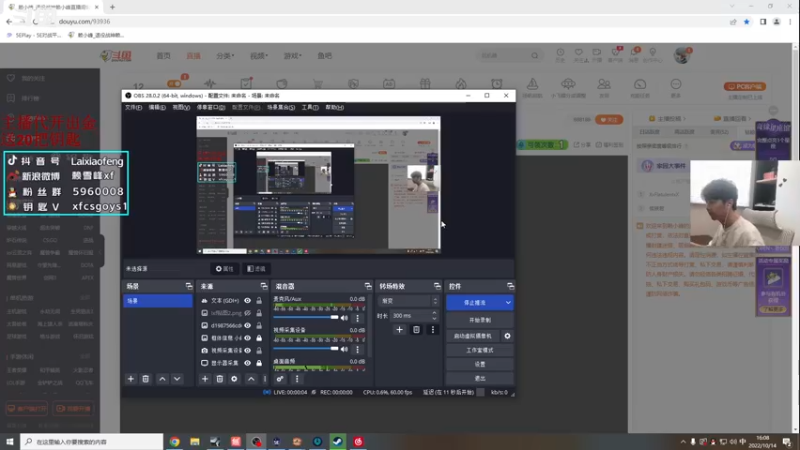
Task: Open the Windows Start menu
Action: pyautogui.click(x=10, y=441)
